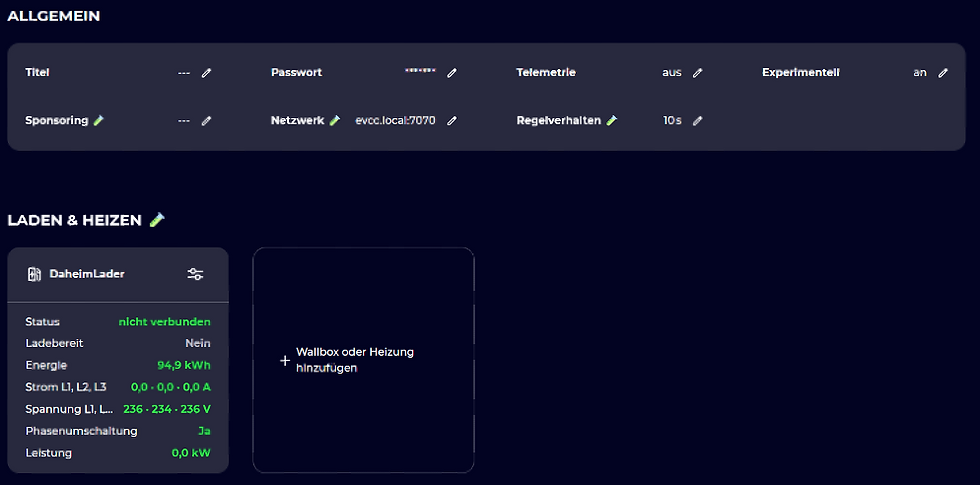Click the Regelverhalten label
This screenshot has height=485, width=980.
559,121
